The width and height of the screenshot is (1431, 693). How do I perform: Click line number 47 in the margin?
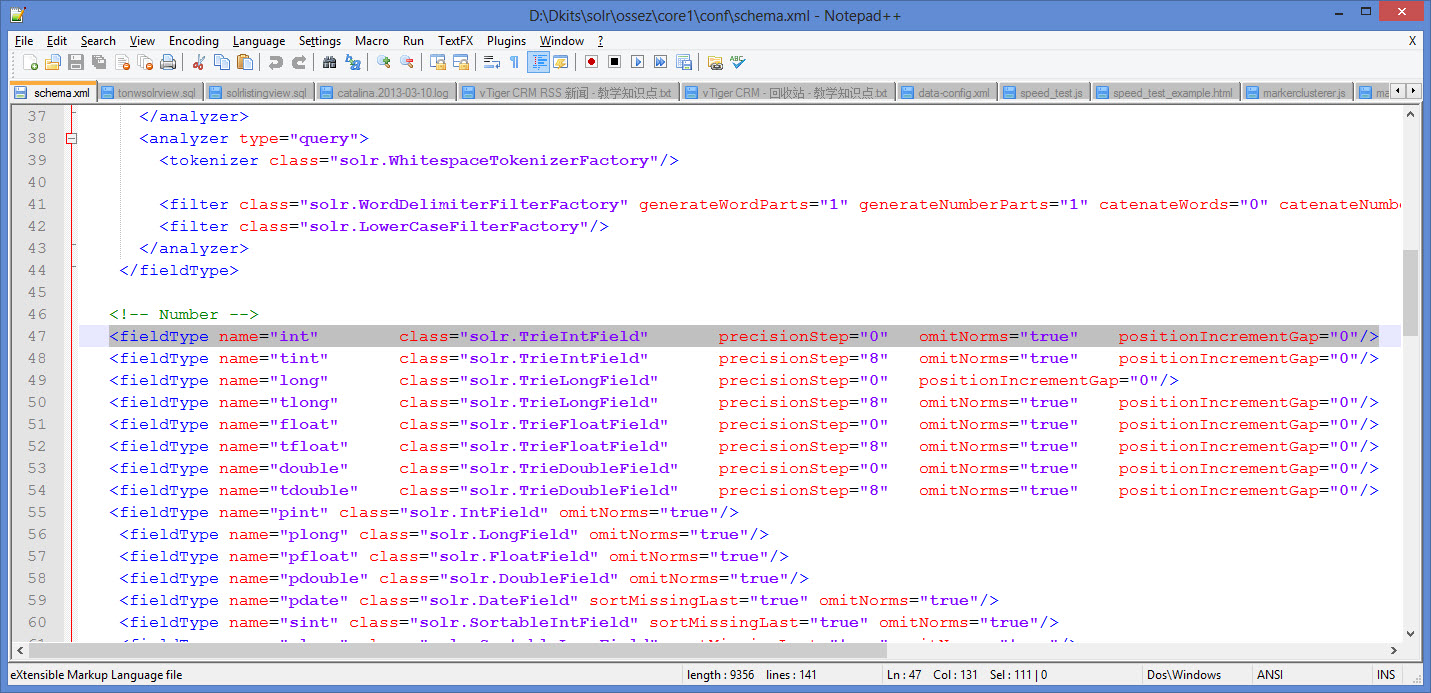(36, 336)
